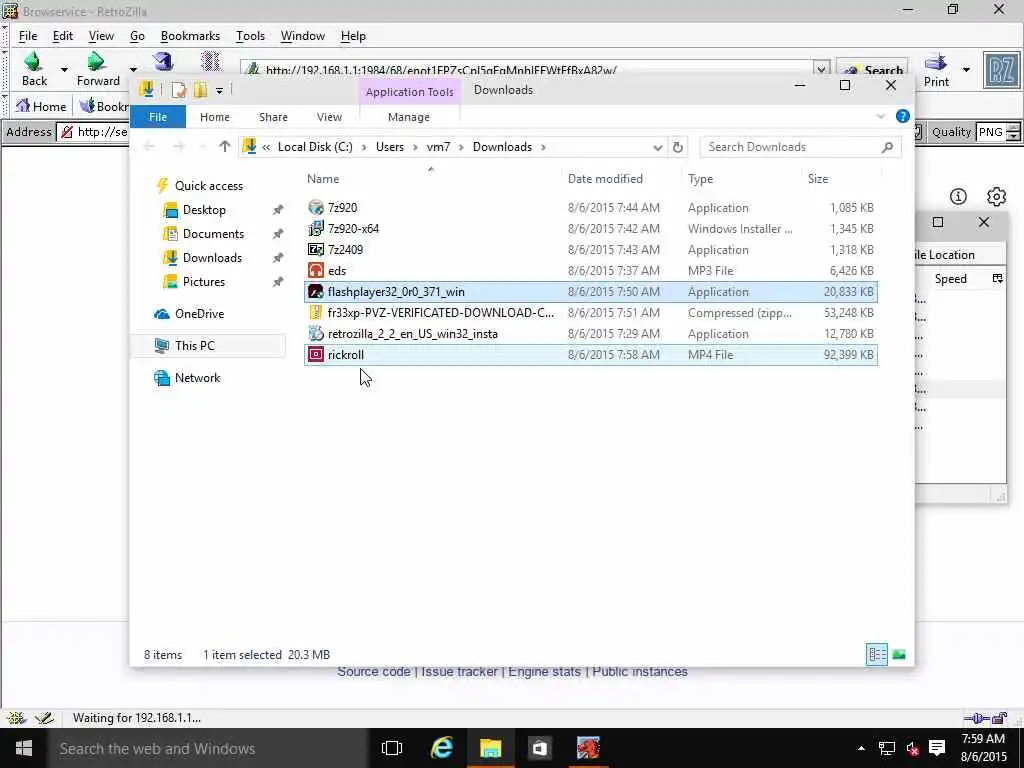1024x768 pixels.
Task: Click the Windows Start button
Action: click(24, 748)
